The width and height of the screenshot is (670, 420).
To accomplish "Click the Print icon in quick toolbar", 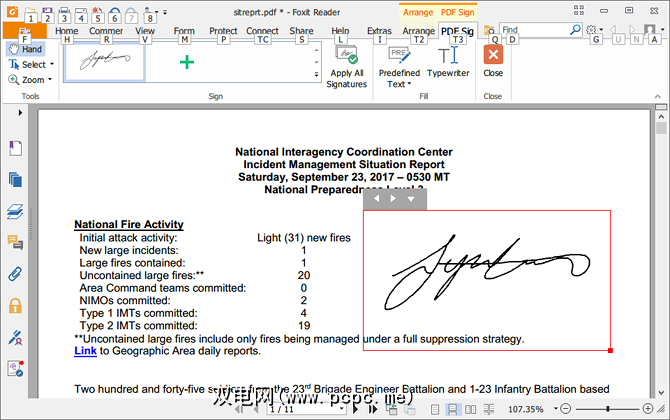I will click(64, 13).
